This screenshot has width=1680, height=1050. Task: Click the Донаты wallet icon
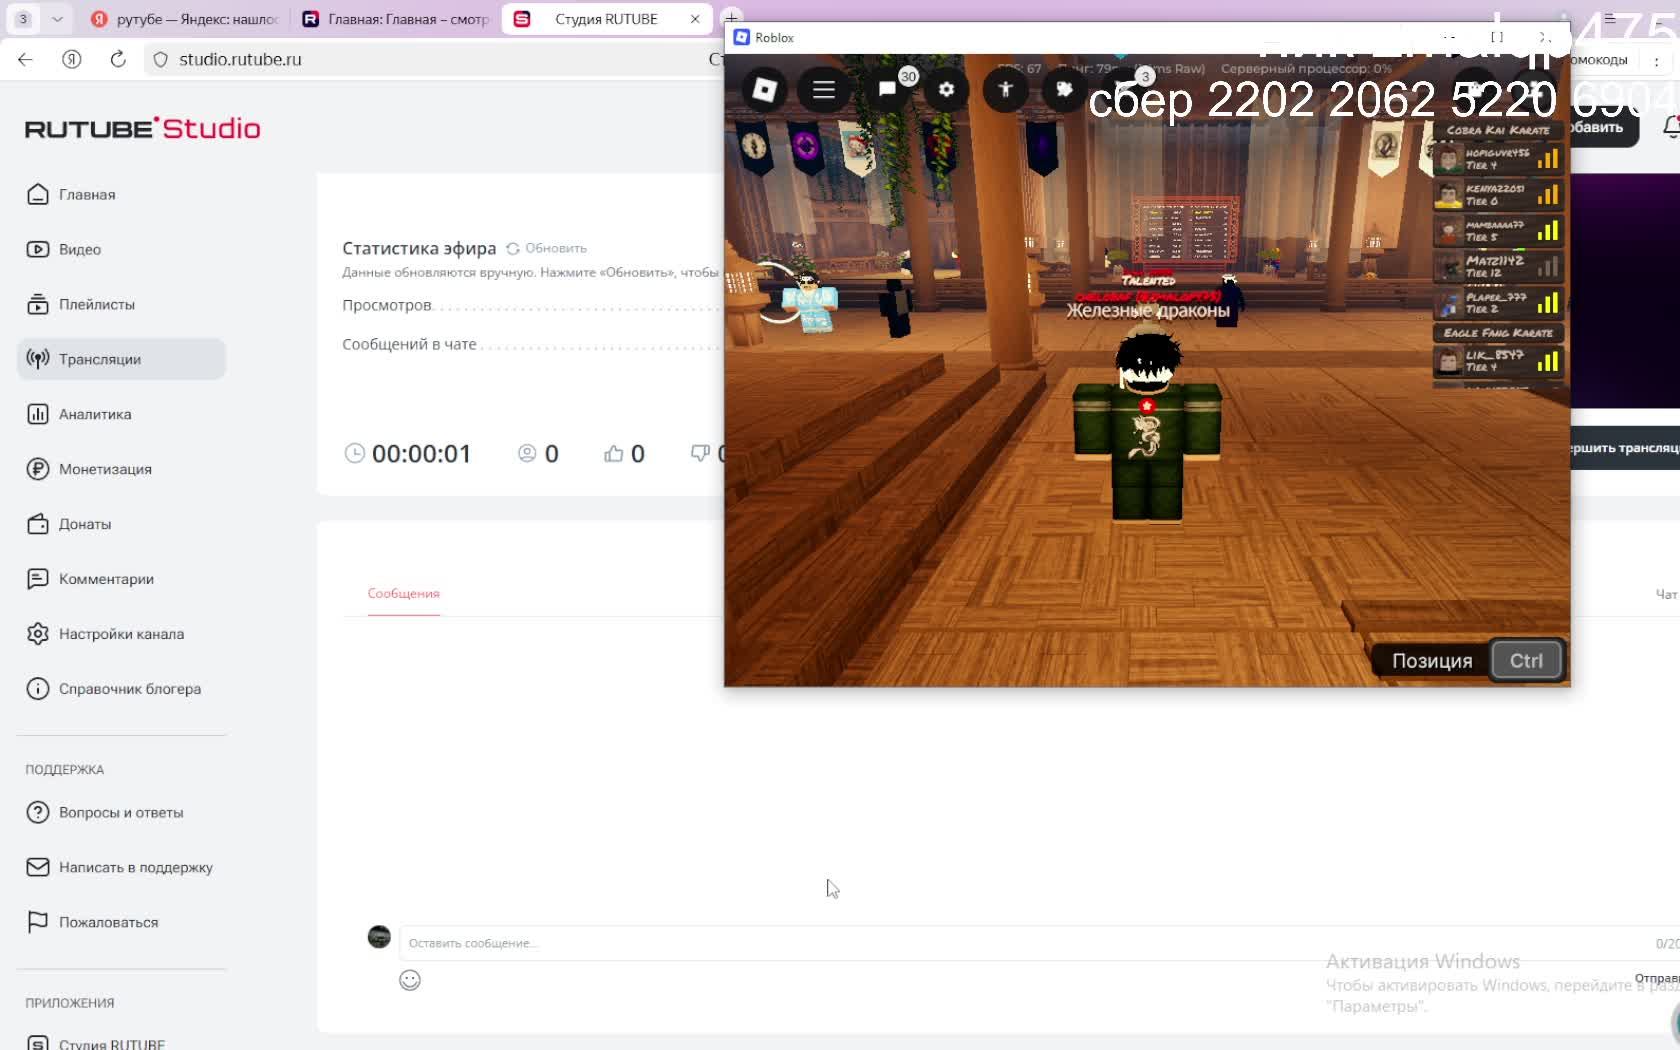tap(38, 524)
